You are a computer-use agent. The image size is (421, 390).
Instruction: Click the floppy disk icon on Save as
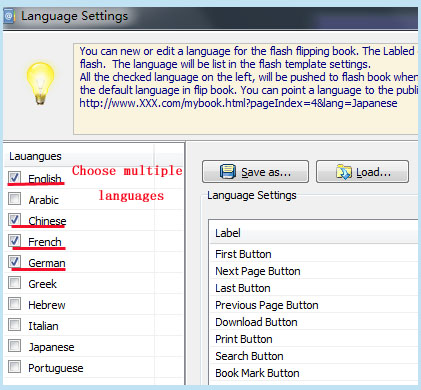[x=228, y=172]
